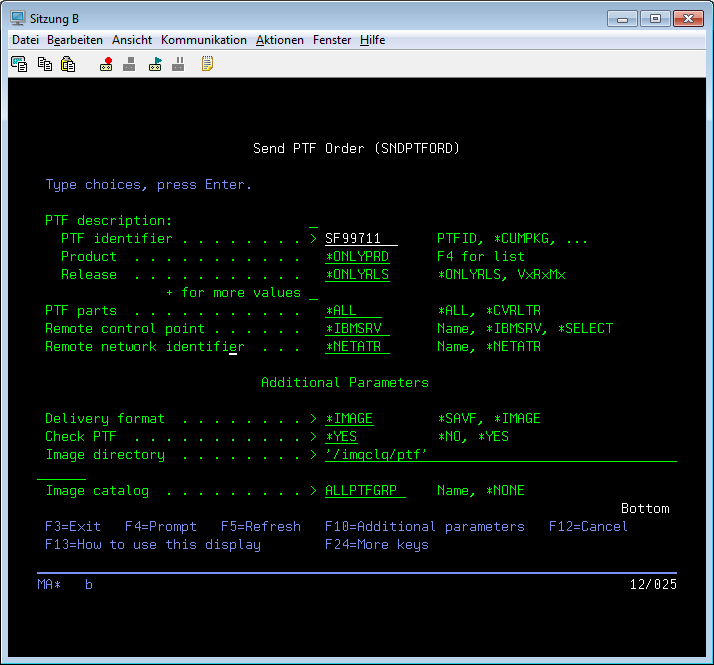Open the Aktionen menu
This screenshot has height=665, width=714.
280,40
